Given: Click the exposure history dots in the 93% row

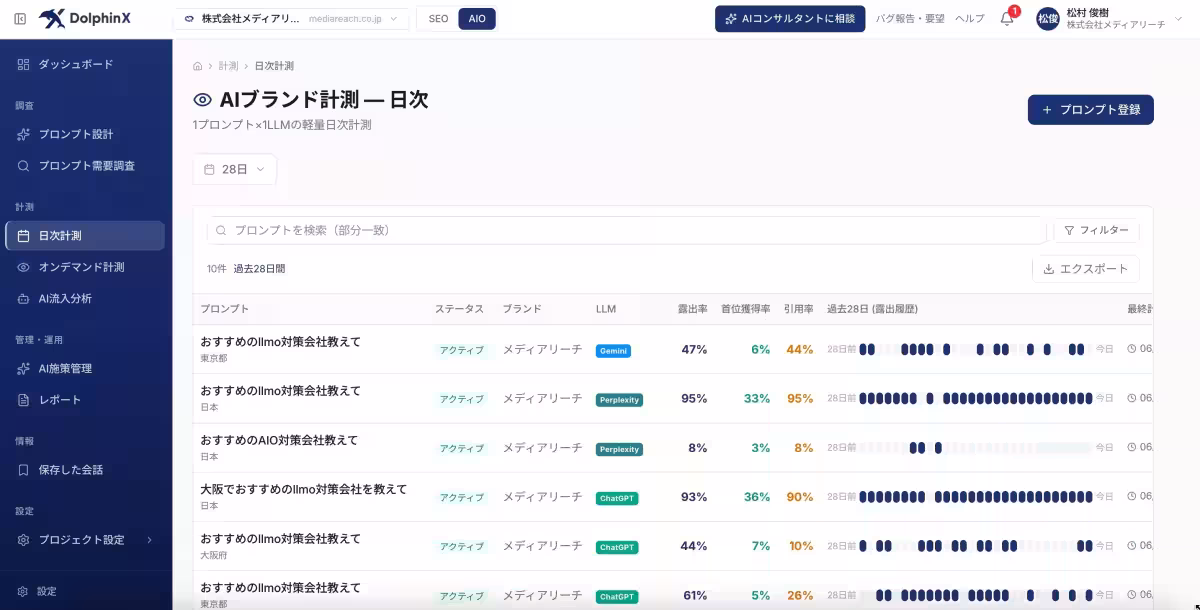Looking at the screenshot, I should tap(975, 497).
